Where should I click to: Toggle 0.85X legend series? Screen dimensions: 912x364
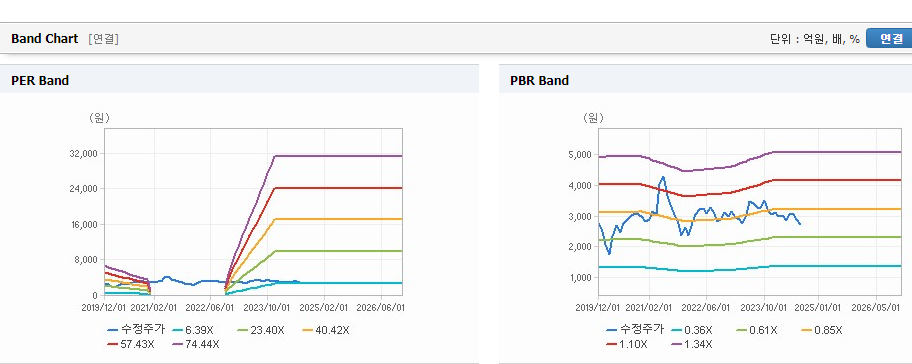[x=822, y=330]
